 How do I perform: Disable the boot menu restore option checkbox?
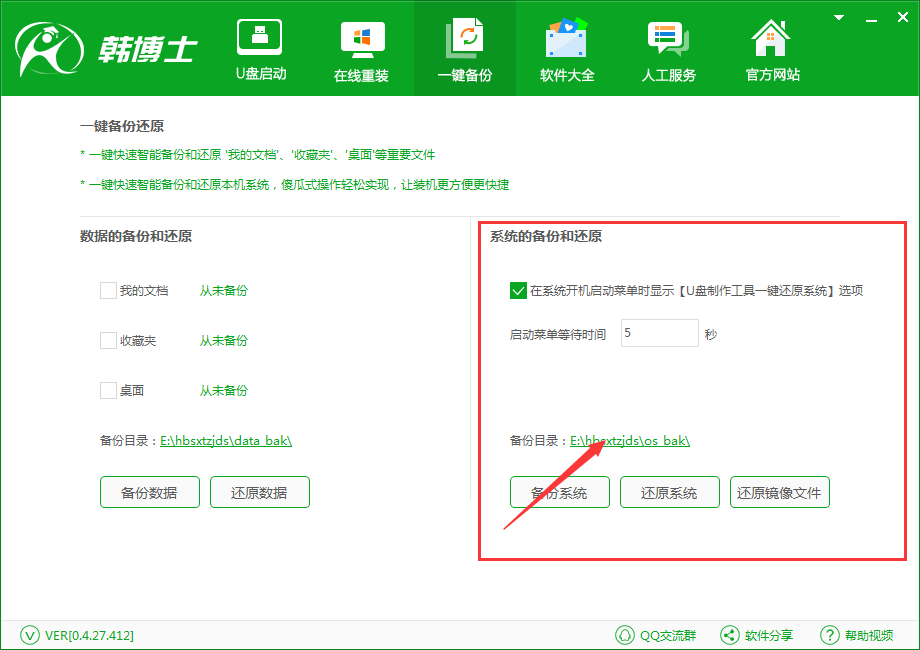point(518,291)
